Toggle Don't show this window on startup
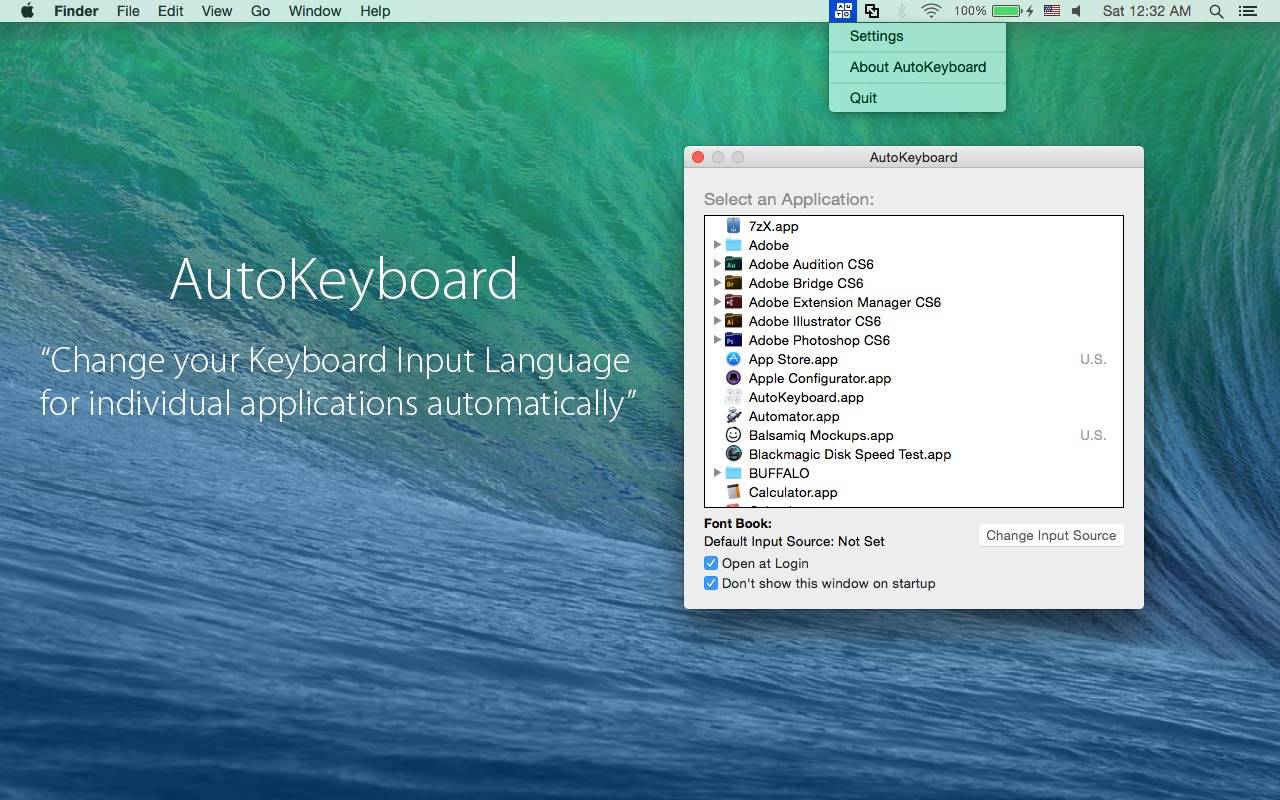 (711, 583)
